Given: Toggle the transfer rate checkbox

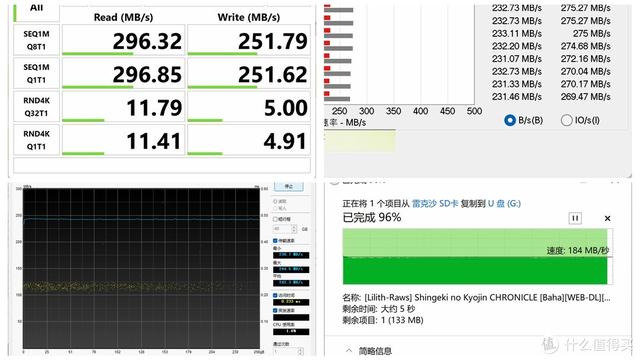Looking at the screenshot, I should (276, 240).
